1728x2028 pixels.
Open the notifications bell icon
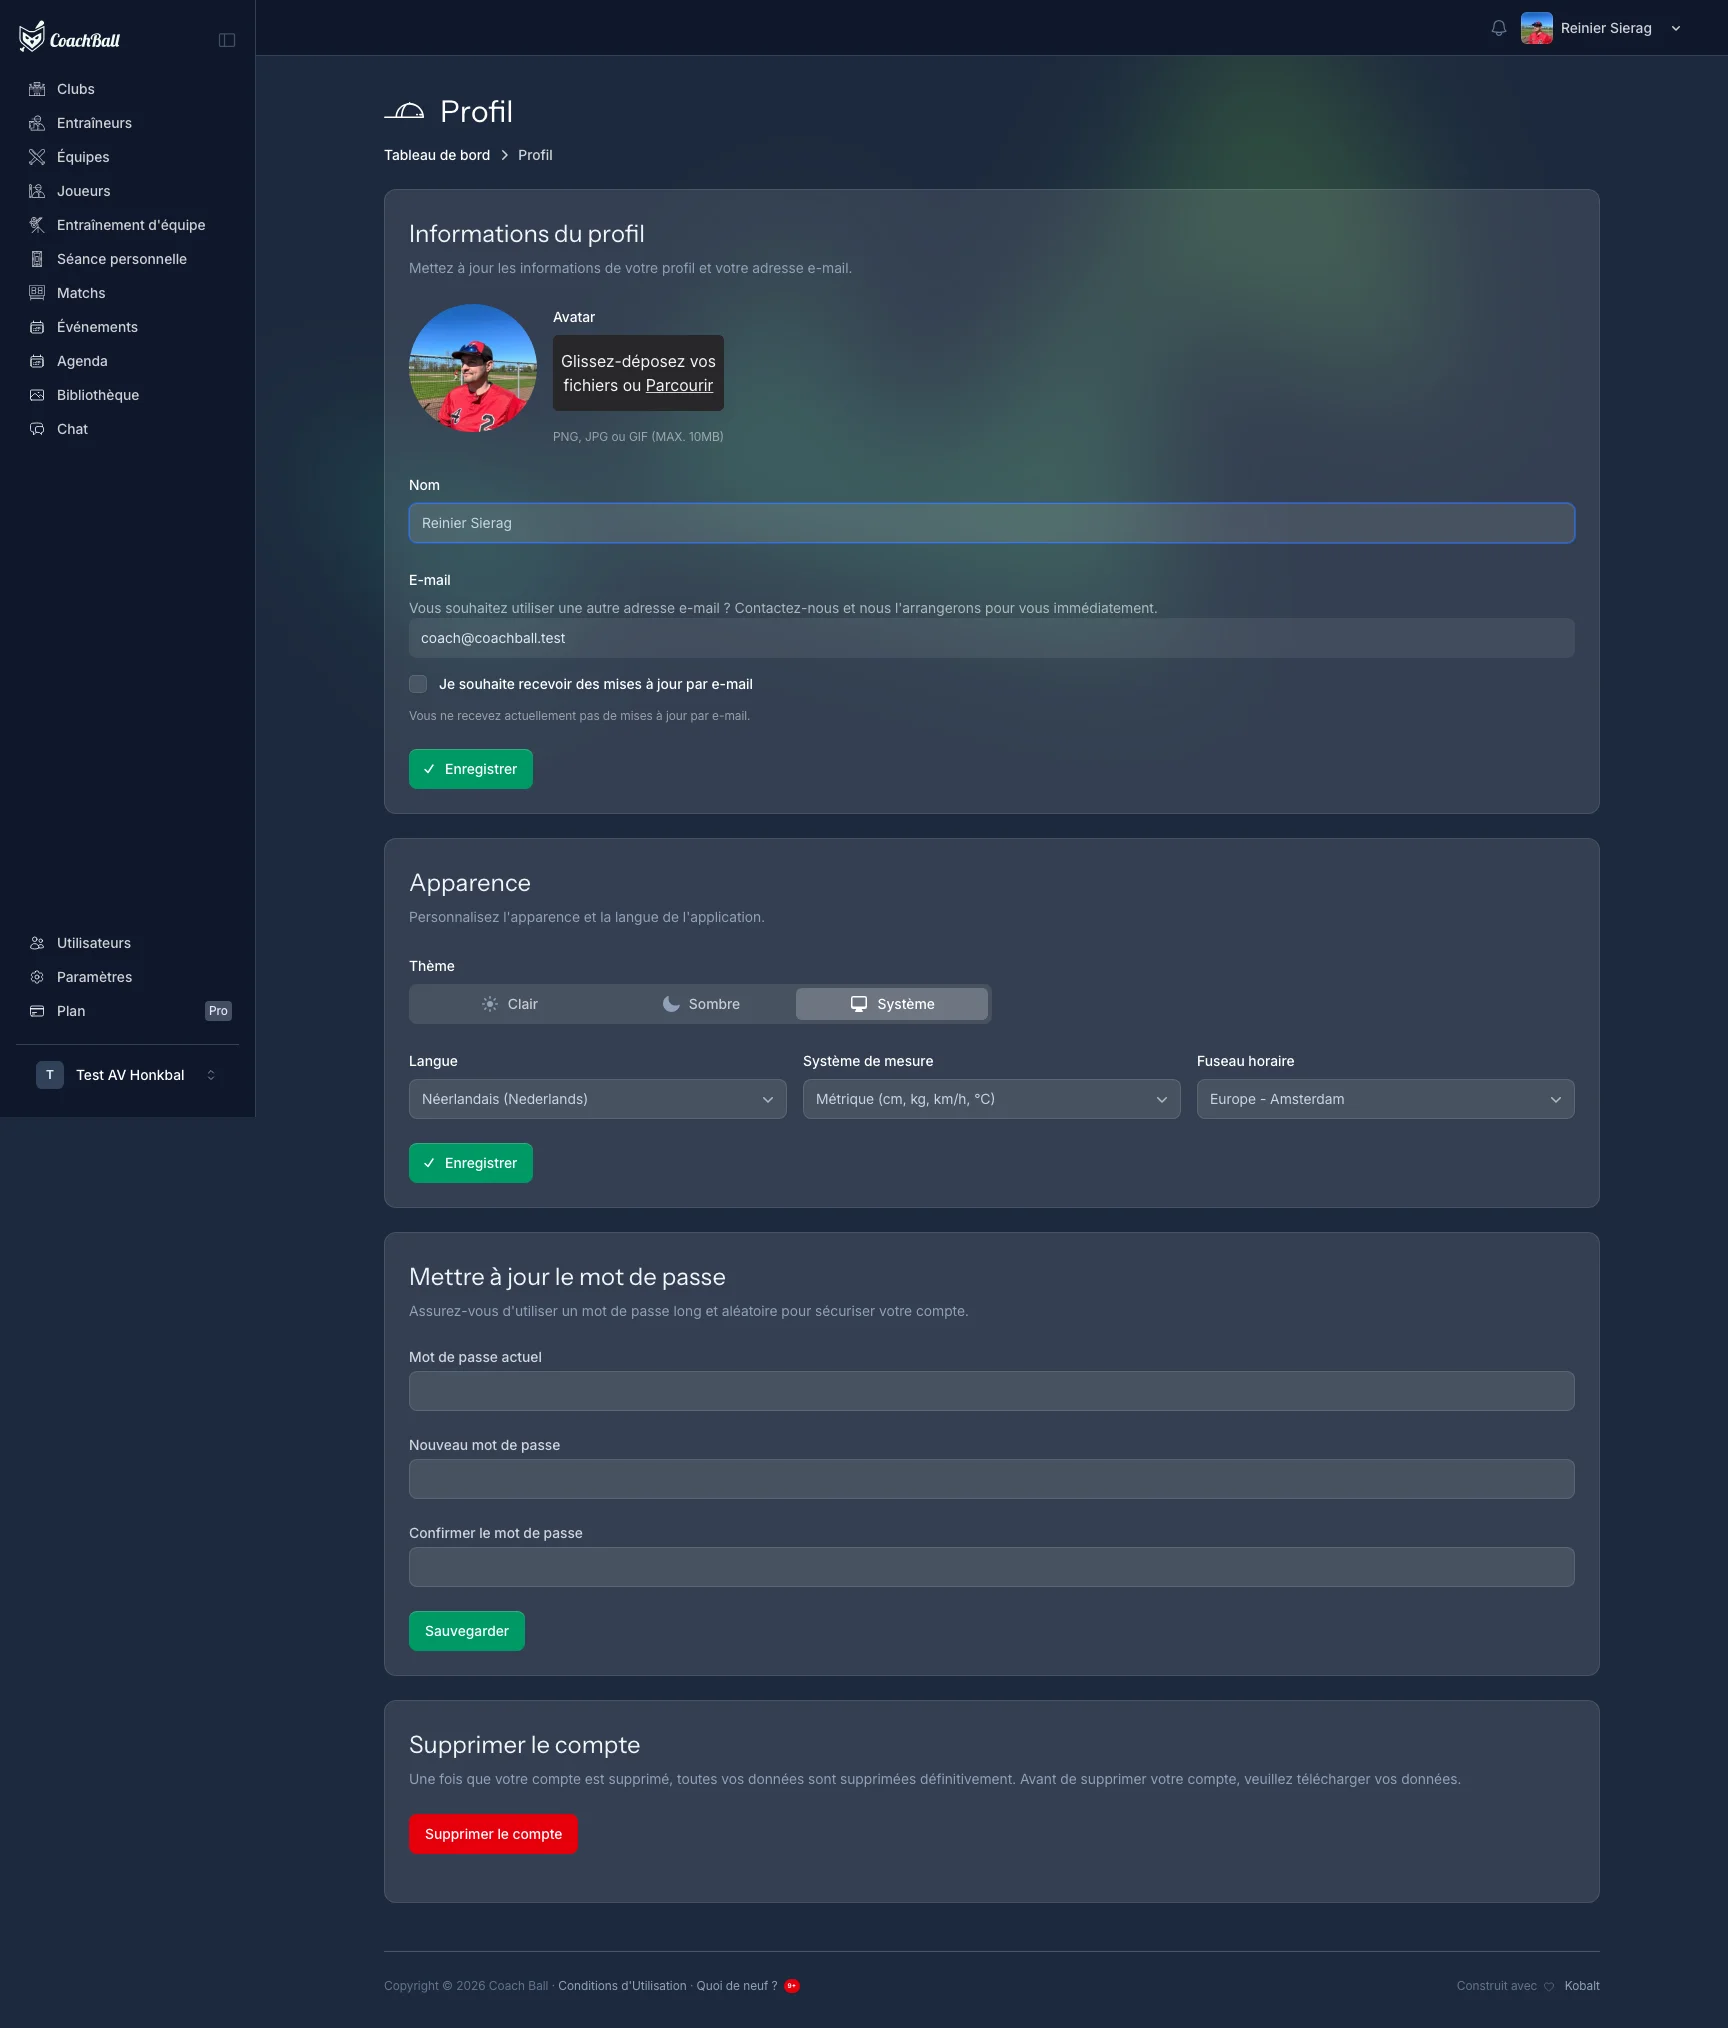[1498, 28]
